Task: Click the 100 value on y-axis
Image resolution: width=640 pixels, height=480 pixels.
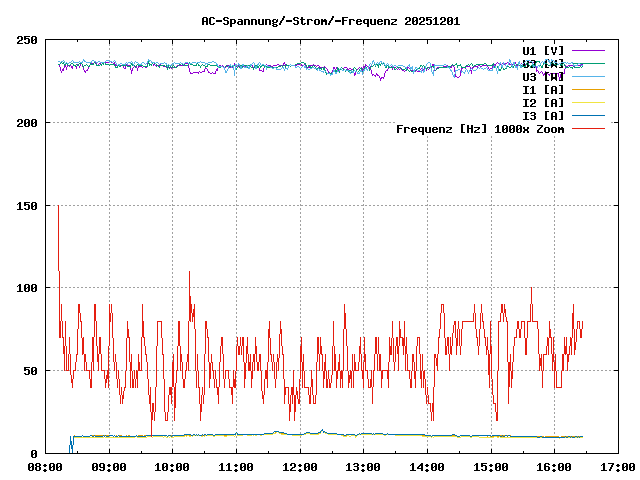Action: (27, 288)
